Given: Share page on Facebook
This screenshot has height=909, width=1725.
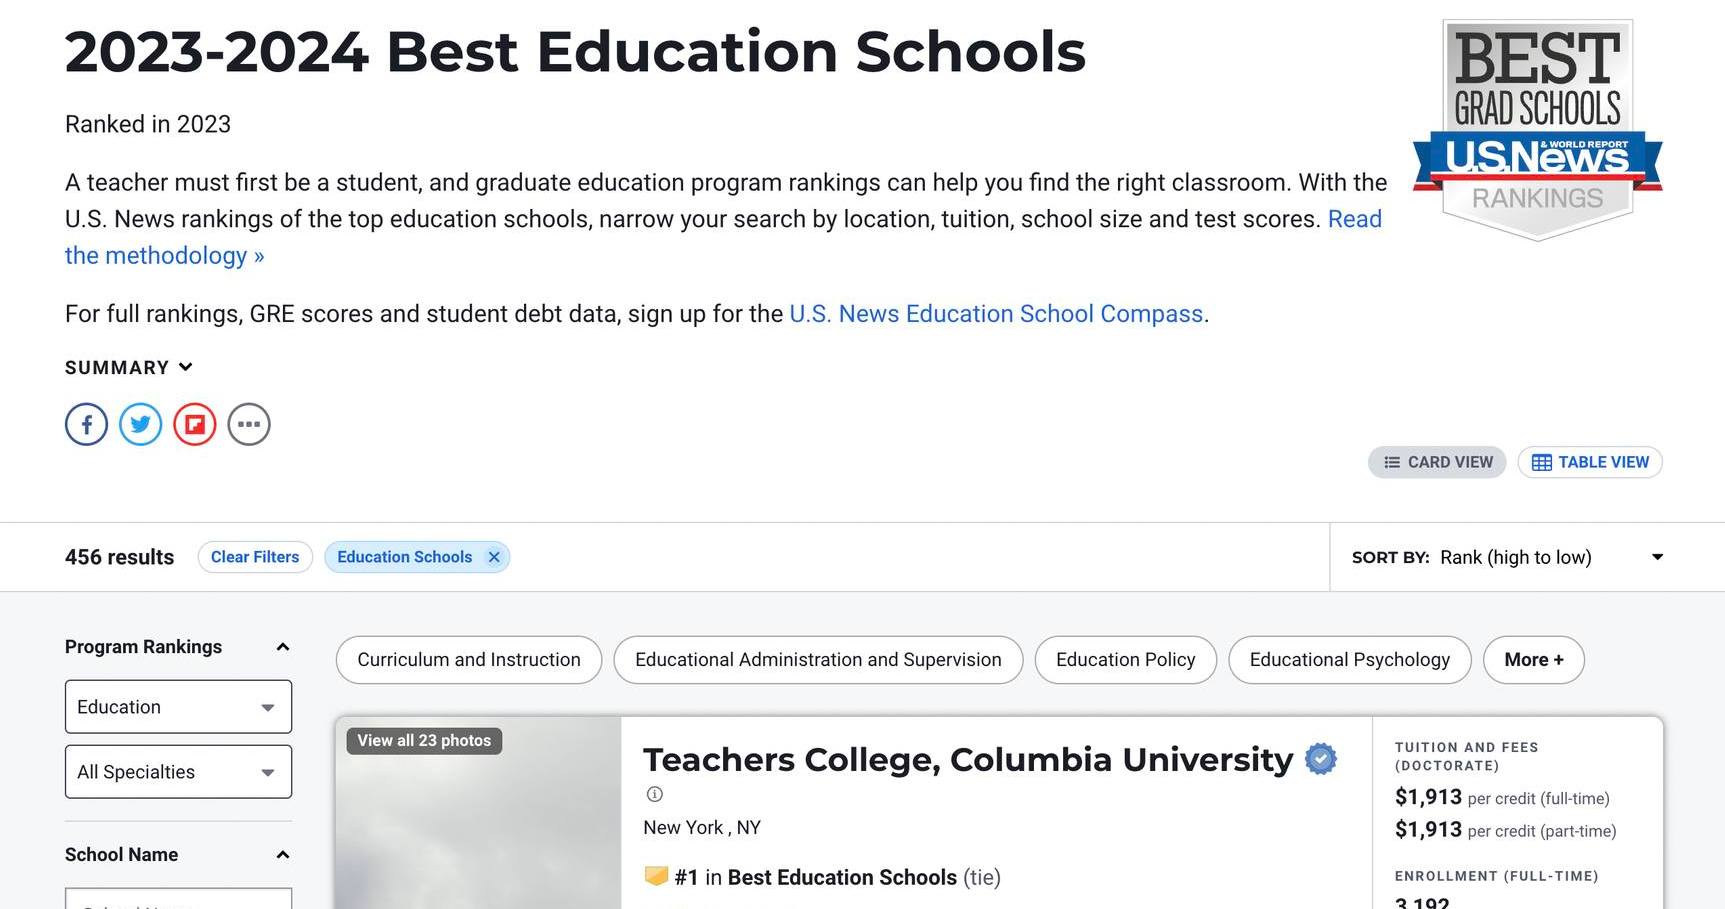Looking at the screenshot, I should point(87,425).
